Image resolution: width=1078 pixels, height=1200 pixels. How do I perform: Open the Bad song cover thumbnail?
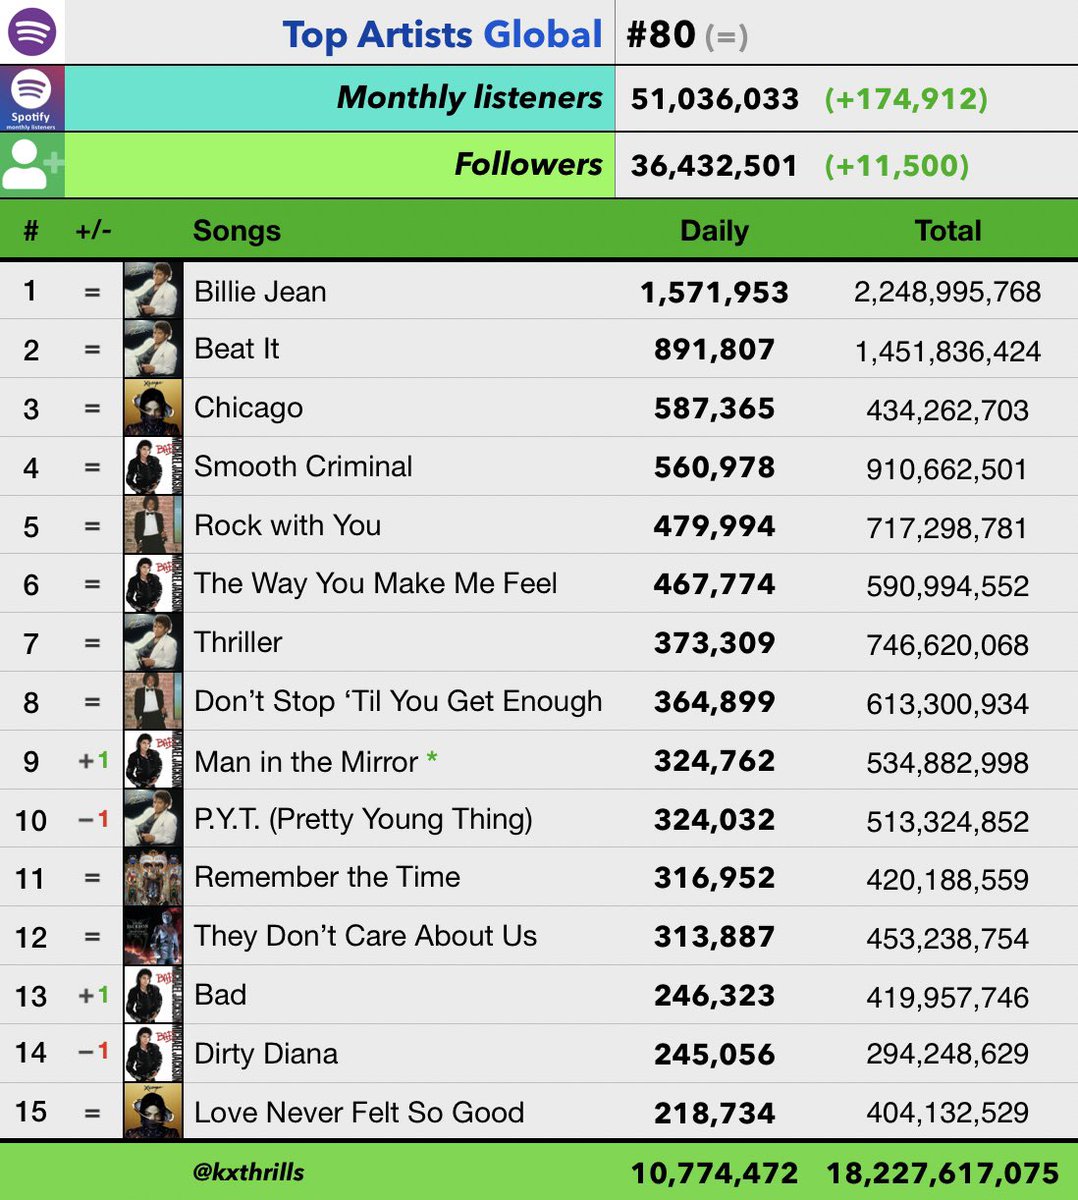coord(153,995)
